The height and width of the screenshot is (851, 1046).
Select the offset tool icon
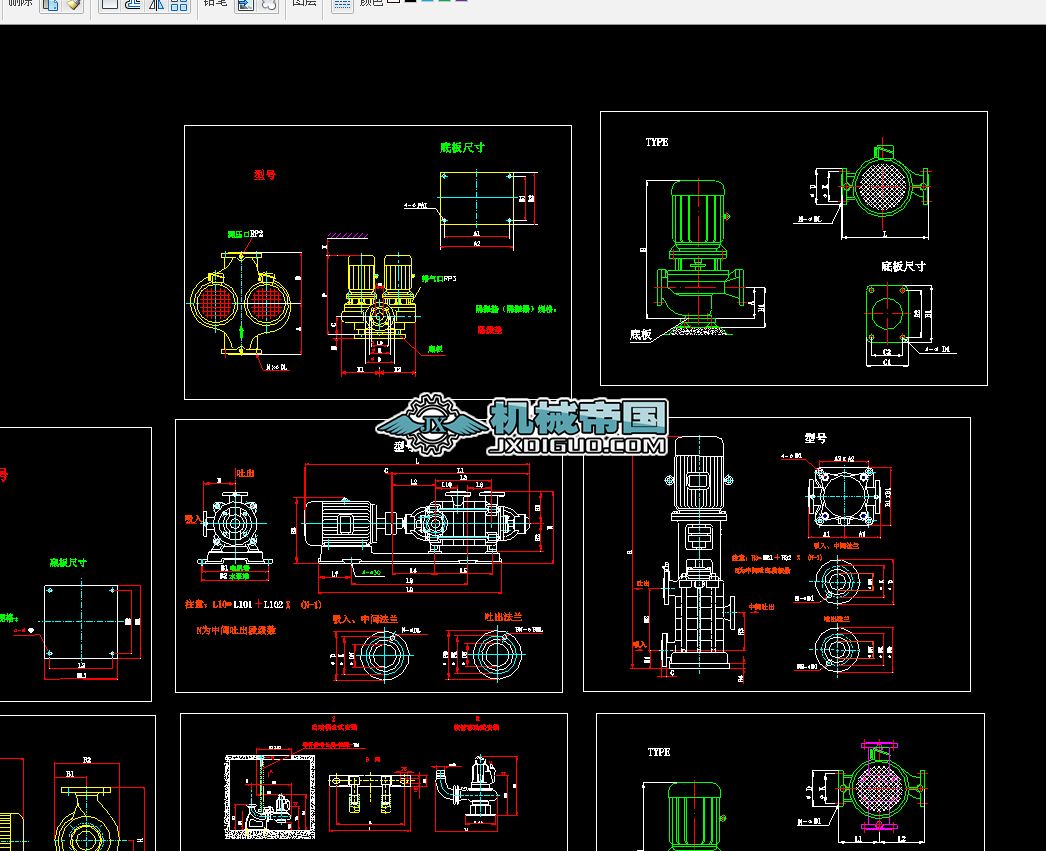[133, 5]
